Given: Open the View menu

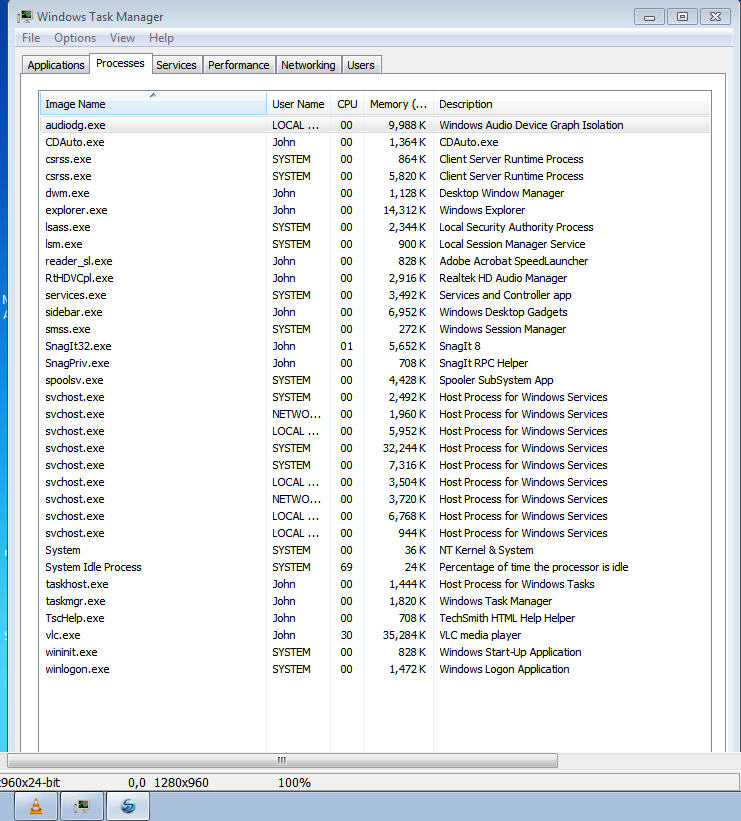Looking at the screenshot, I should (x=122, y=38).
